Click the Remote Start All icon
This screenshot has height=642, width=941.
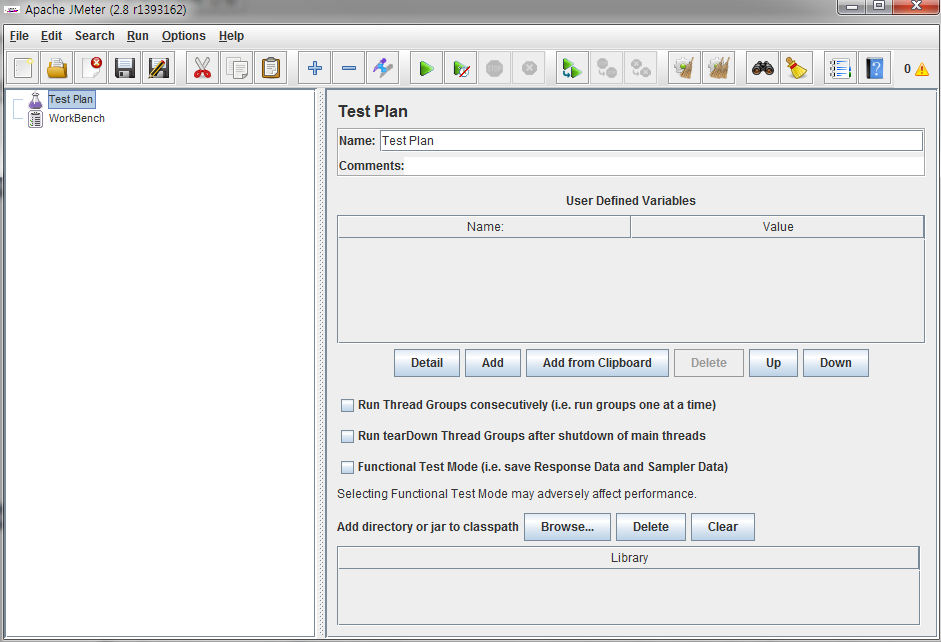coord(572,68)
